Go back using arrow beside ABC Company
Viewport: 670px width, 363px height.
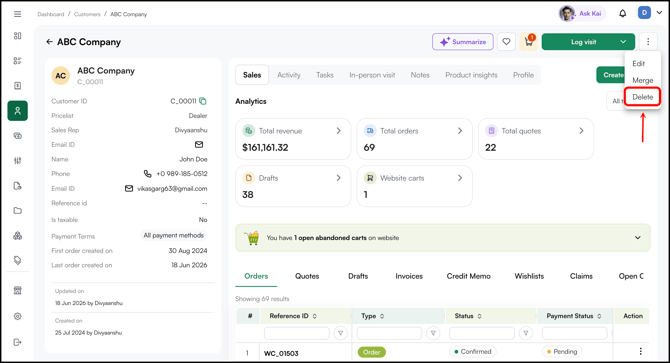point(49,42)
